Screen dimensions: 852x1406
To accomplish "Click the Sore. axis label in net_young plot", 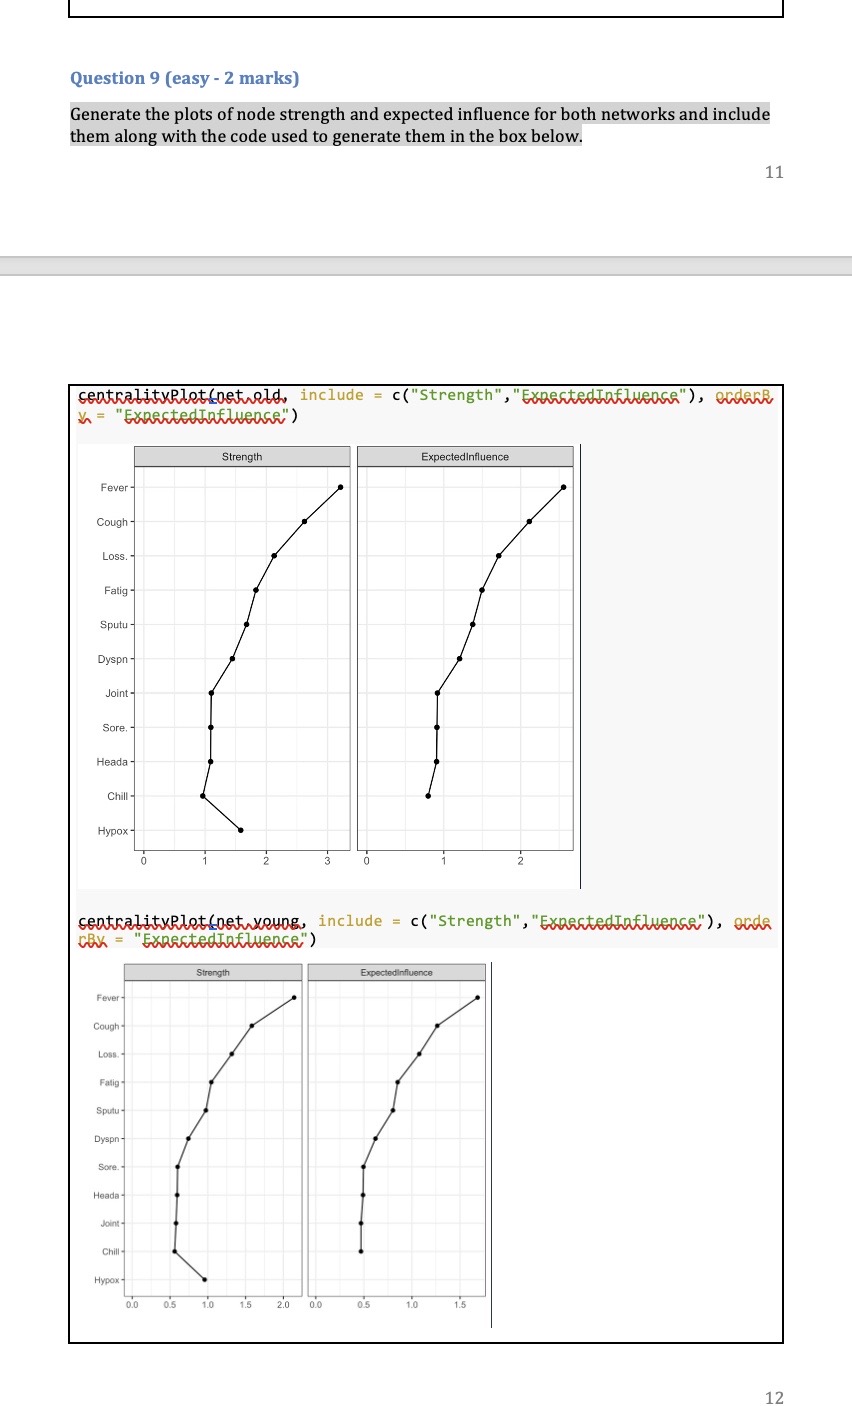I will coord(108,1167).
